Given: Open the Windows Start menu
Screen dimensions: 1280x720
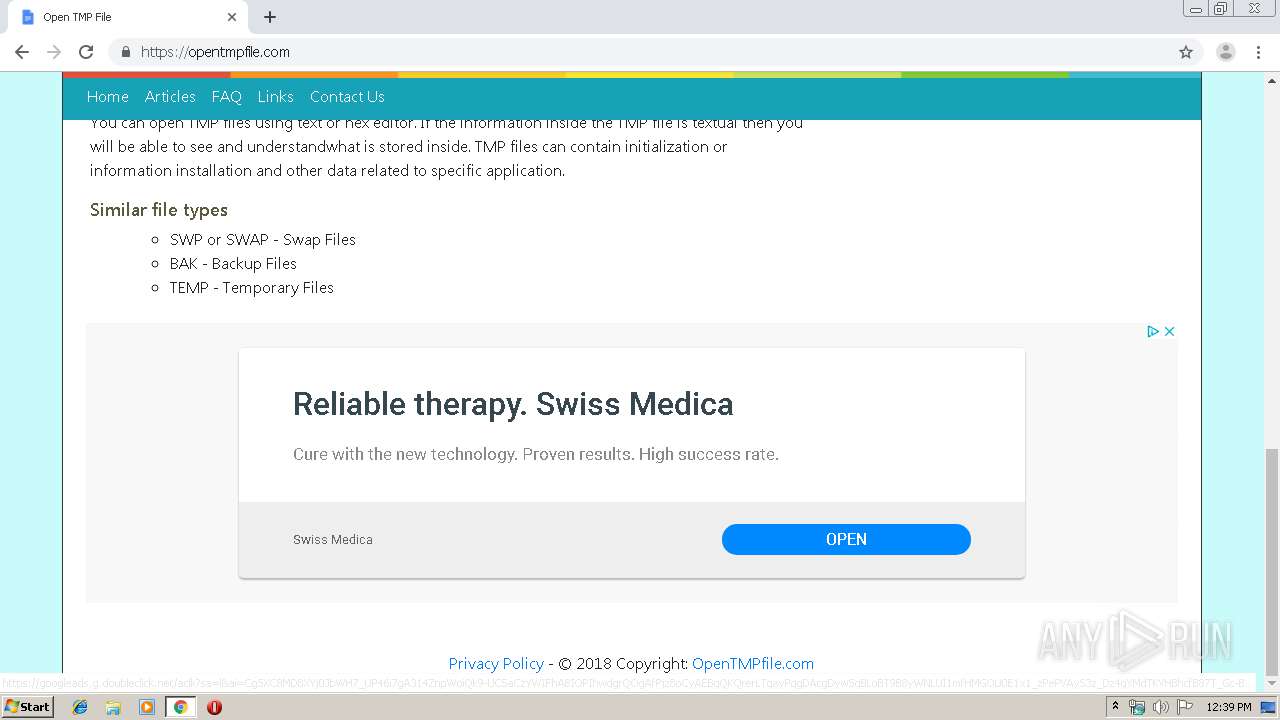Looking at the screenshot, I should (x=27, y=707).
